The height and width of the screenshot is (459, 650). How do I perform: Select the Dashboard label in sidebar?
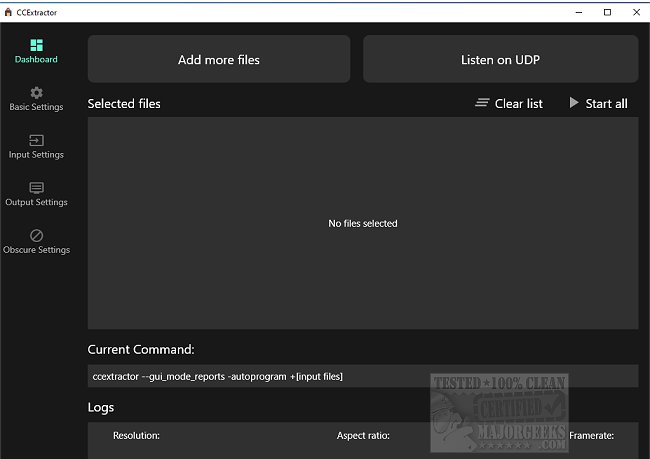(x=36, y=59)
